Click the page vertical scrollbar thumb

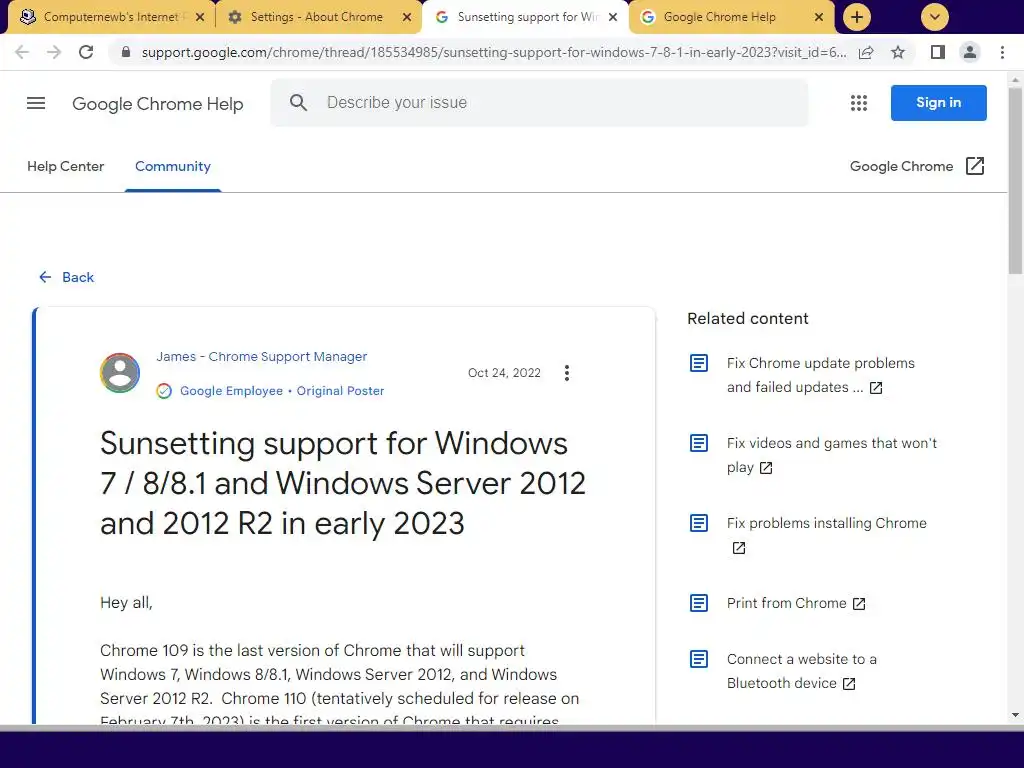tap(1015, 180)
